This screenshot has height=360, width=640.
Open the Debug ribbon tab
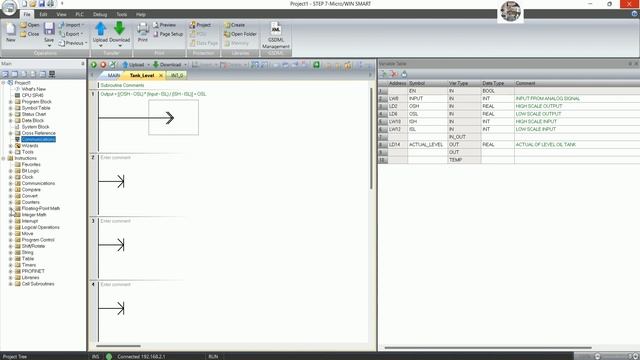100,14
